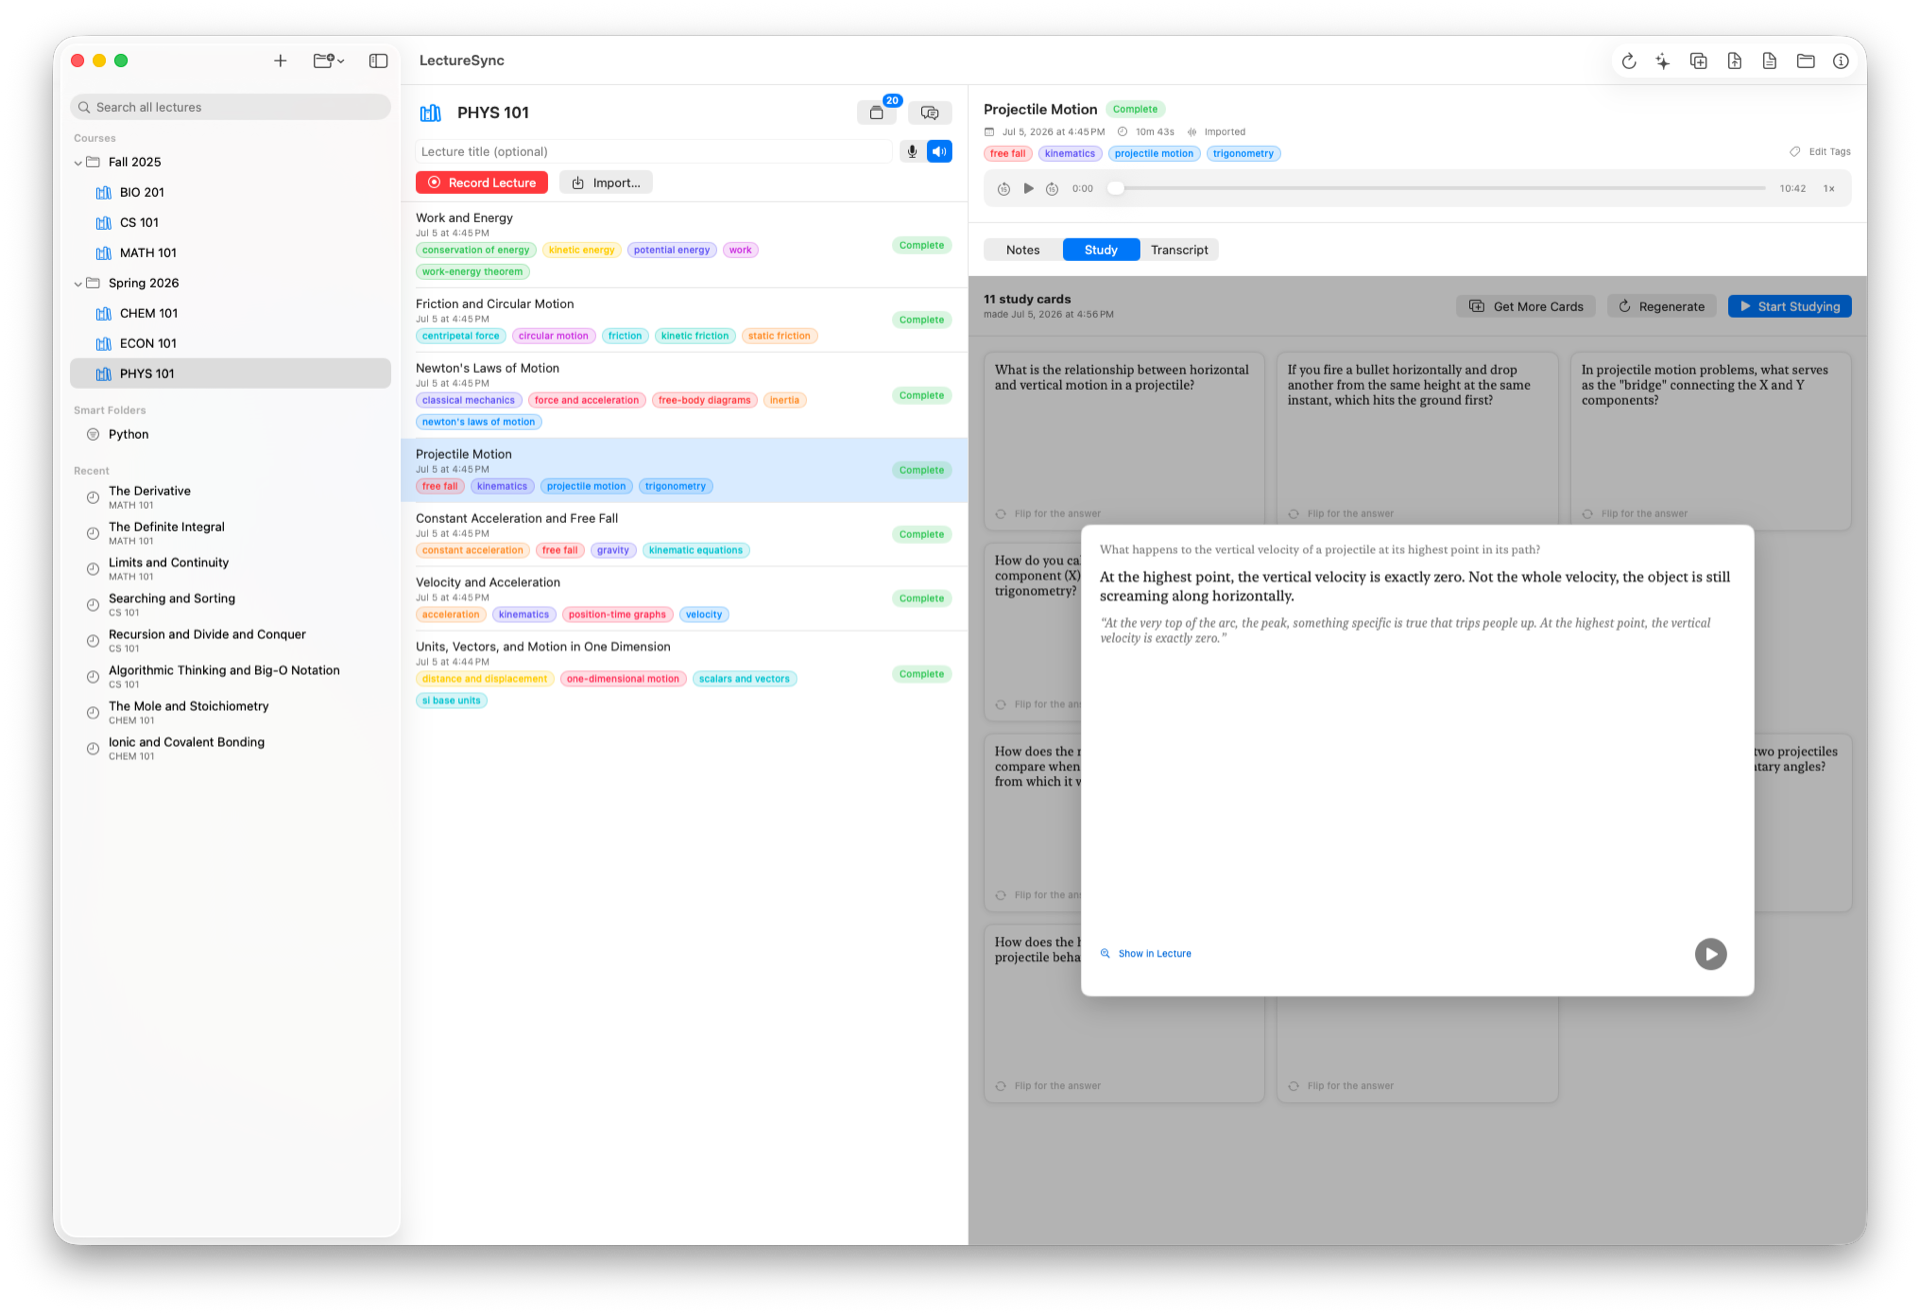Toggle system audio speaker source
The height and width of the screenshot is (1315, 1920).
(x=940, y=152)
